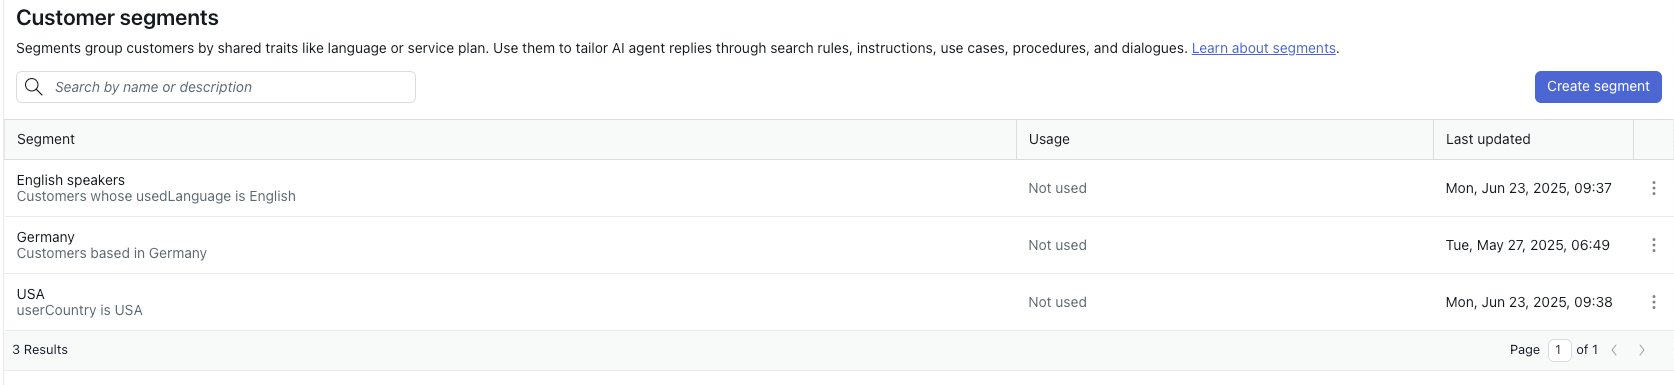Click 'Not used' in English speakers row
The width and height of the screenshot is (1674, 385).
(1057, 188)
